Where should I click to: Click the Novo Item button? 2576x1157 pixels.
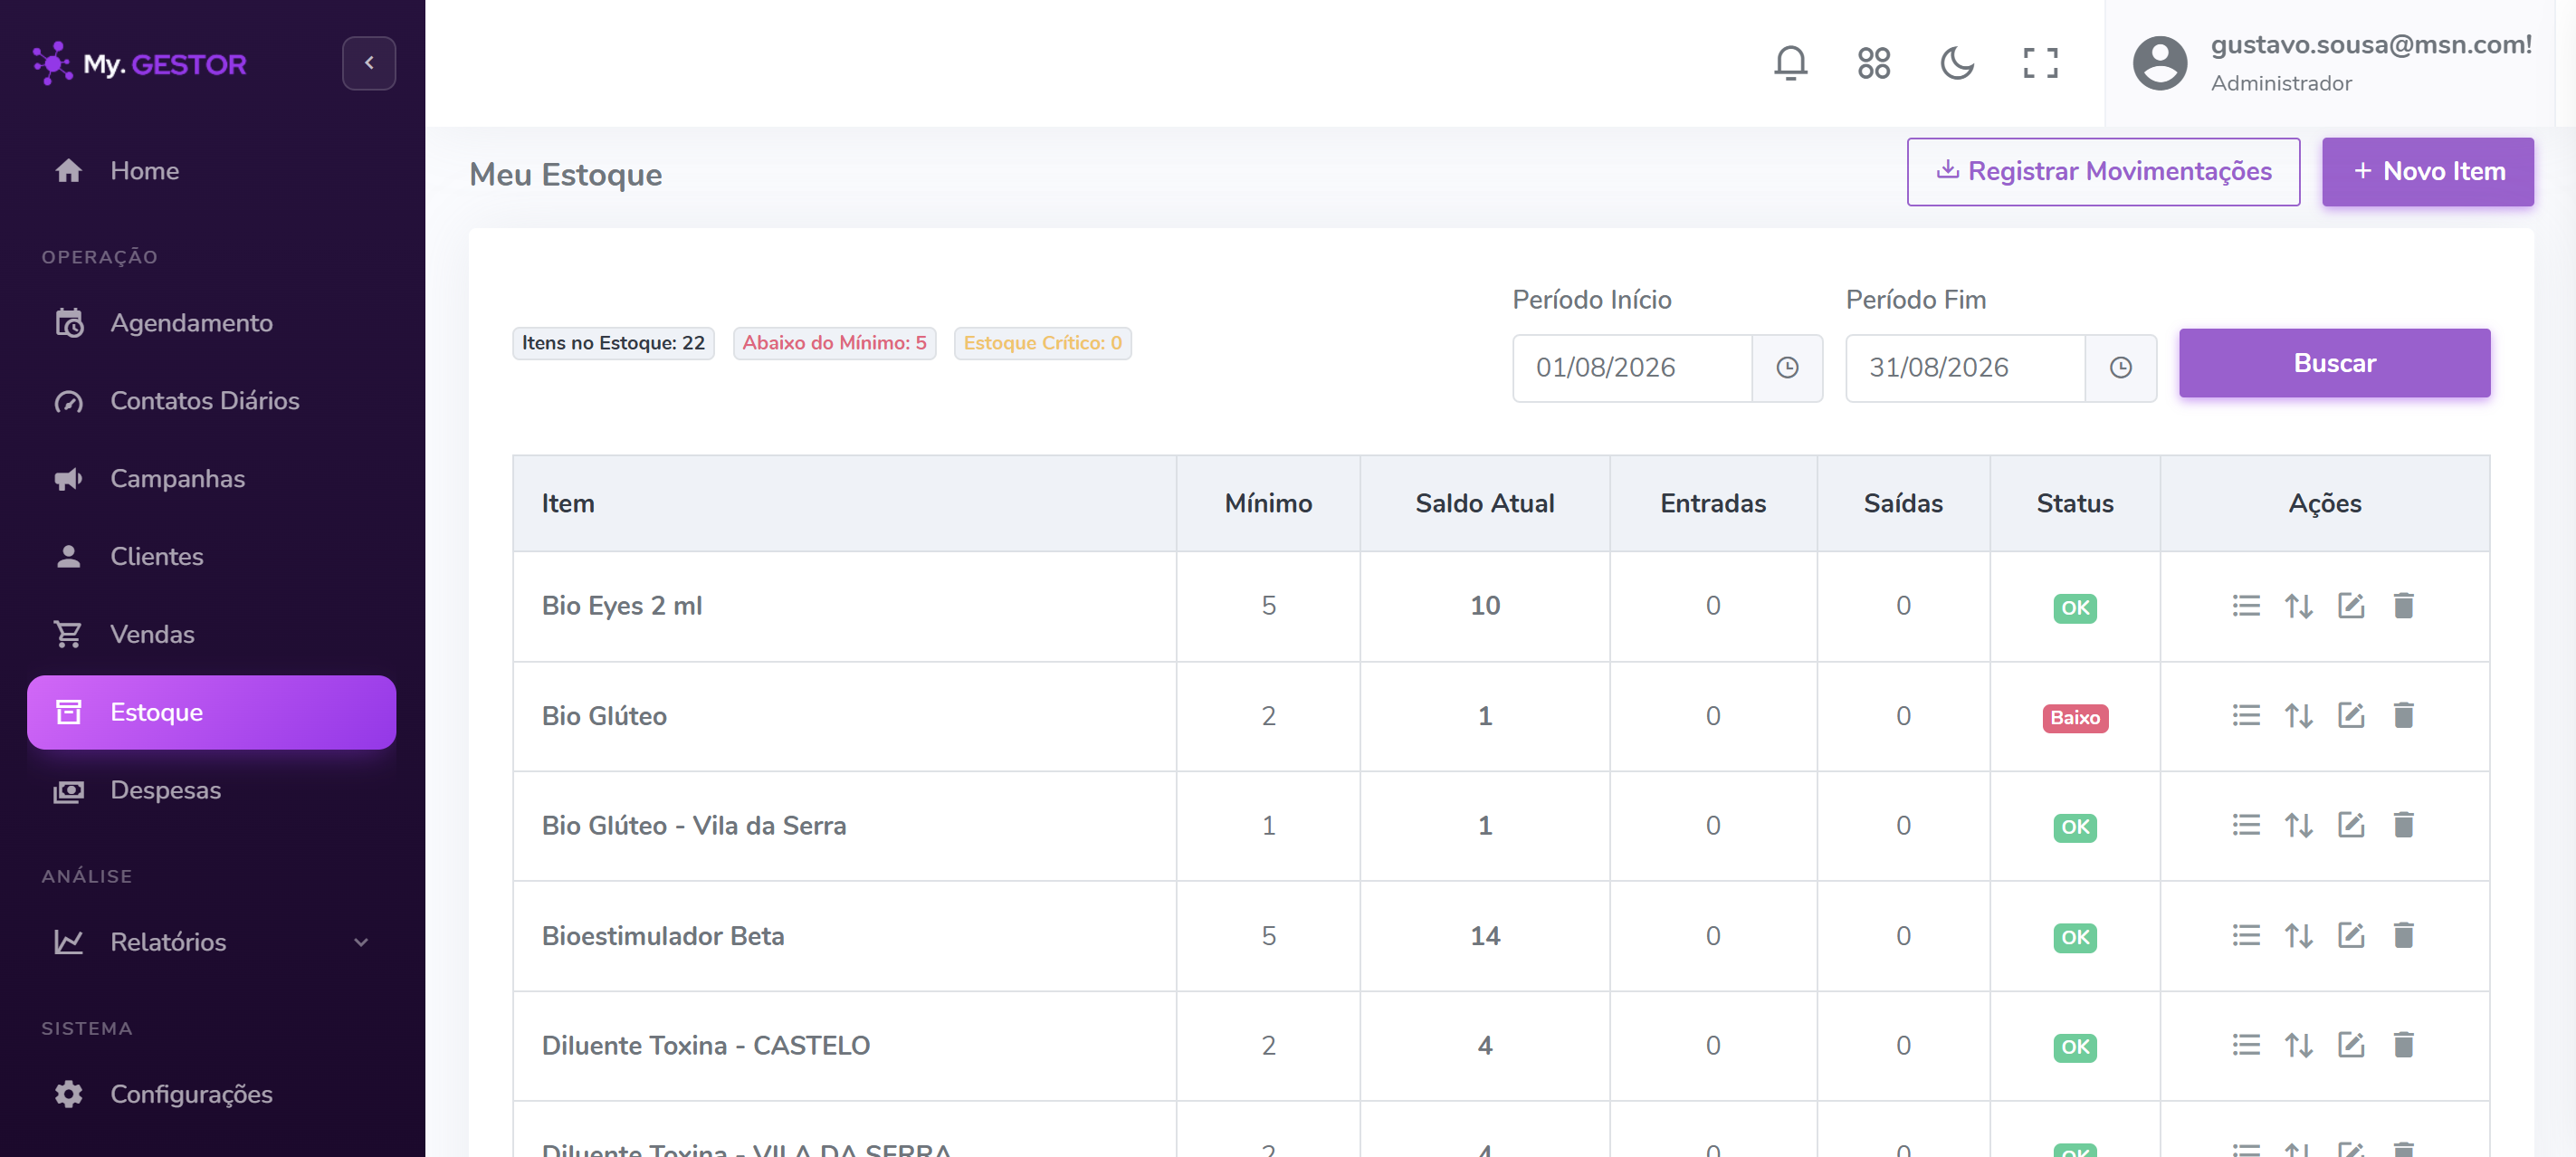[x=2427, y=172]
